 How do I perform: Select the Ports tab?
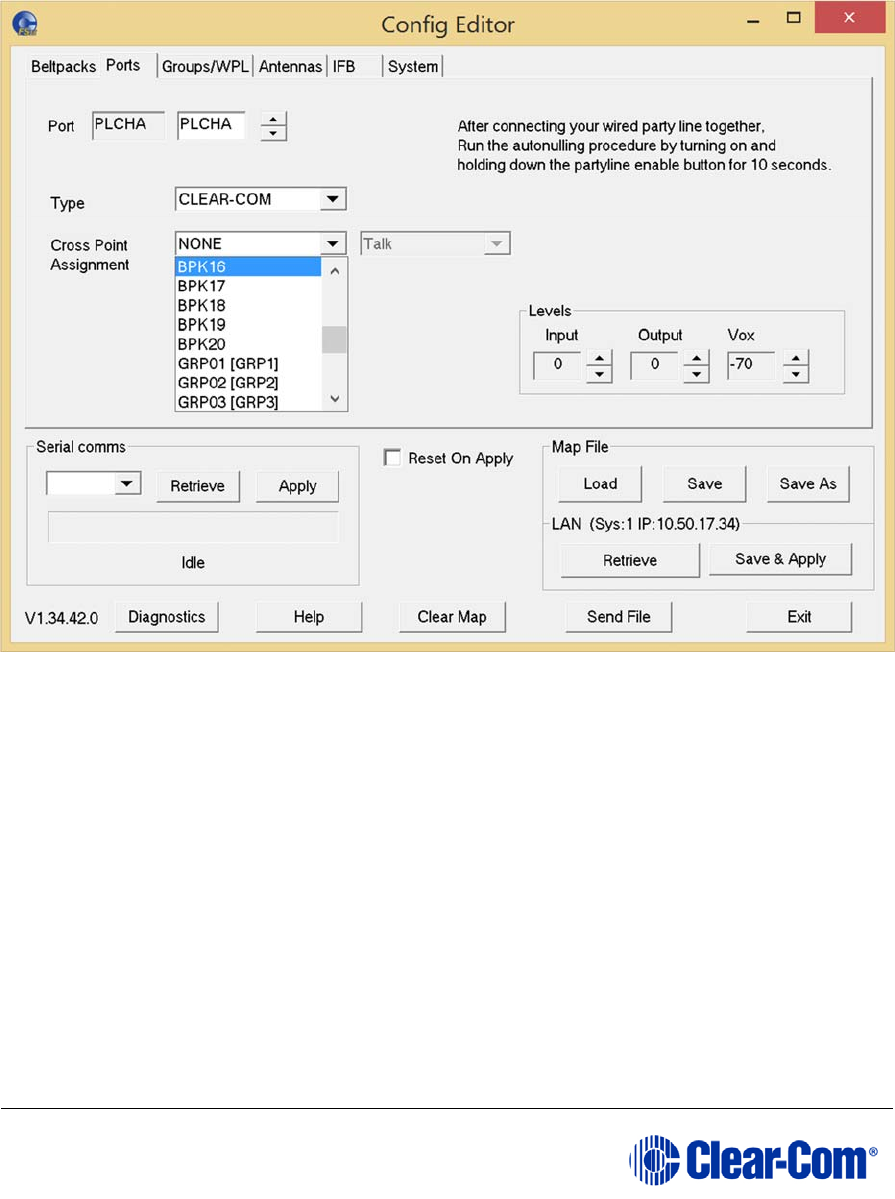(x=123, y=65)
